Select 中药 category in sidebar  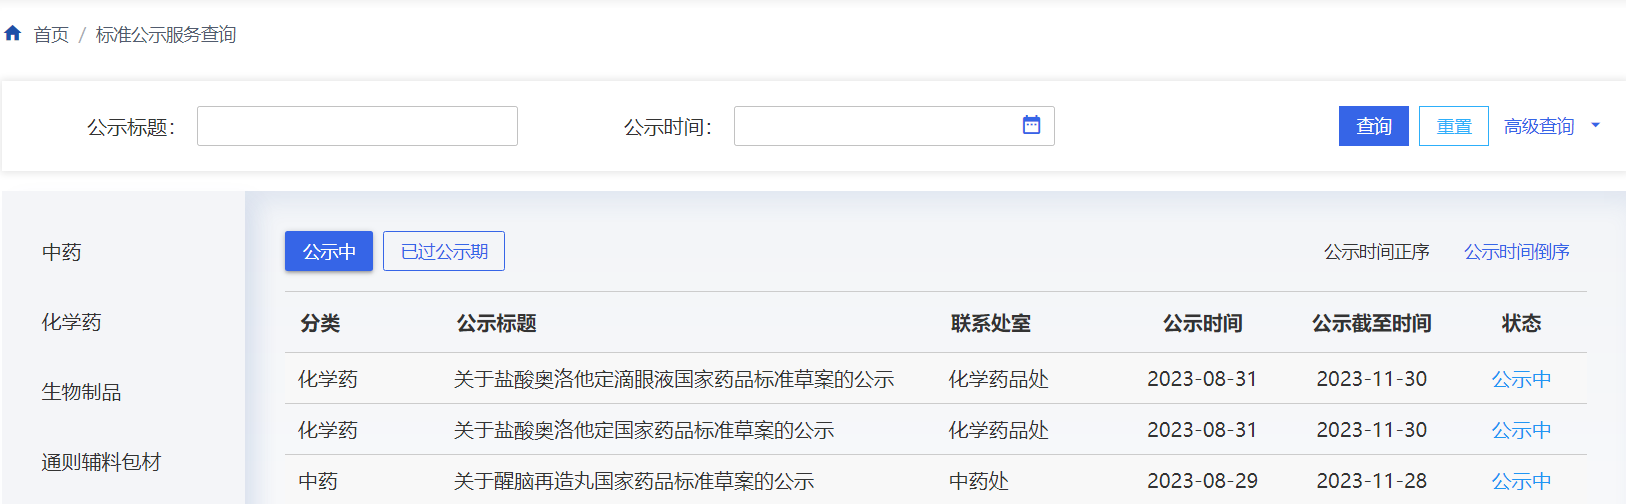(x=62, y=252)
